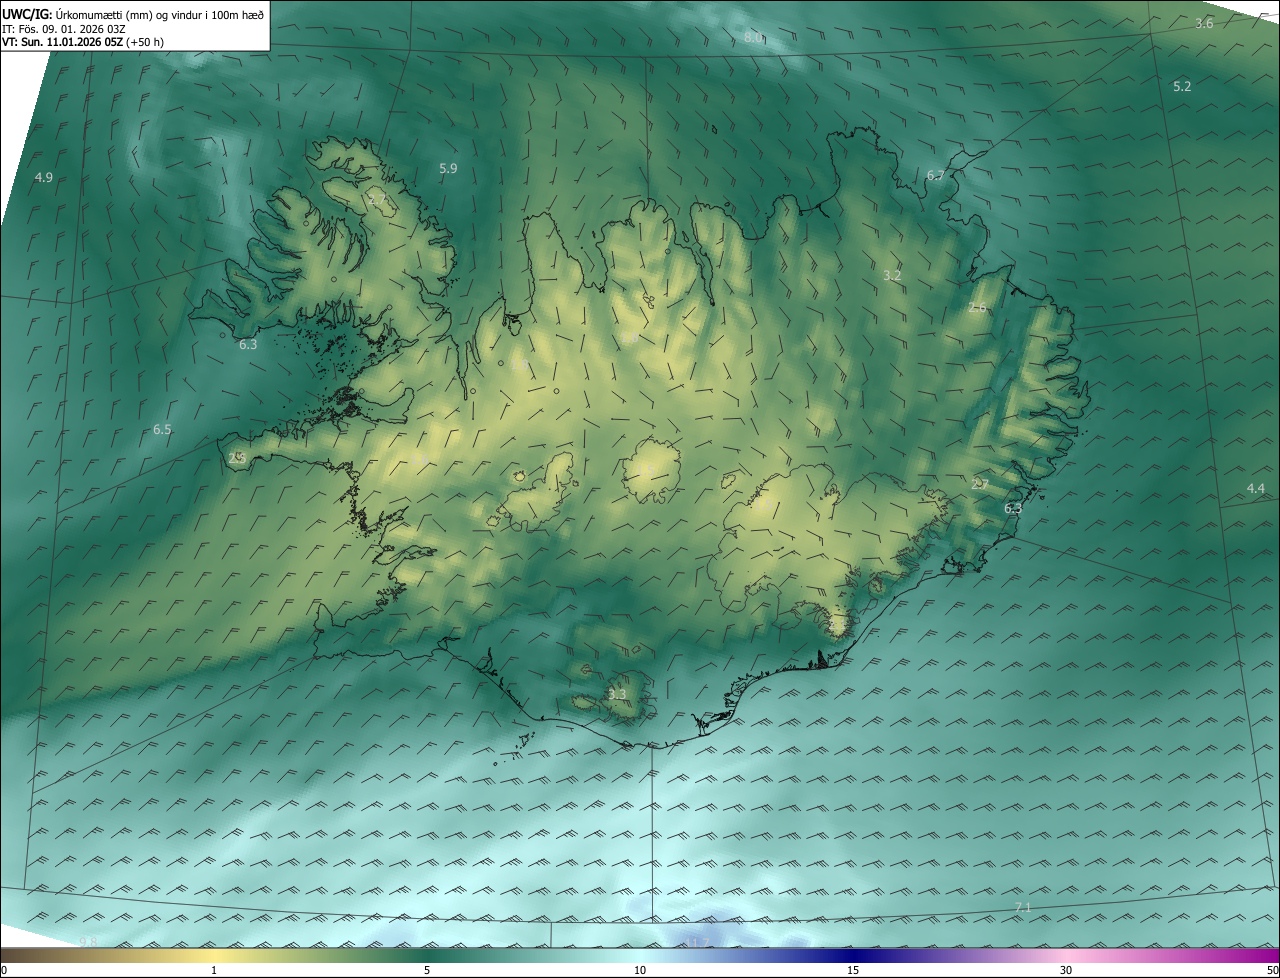Select the 3.3 value on the glacier
Screen dimensions: 1280x978
[617, 695]
